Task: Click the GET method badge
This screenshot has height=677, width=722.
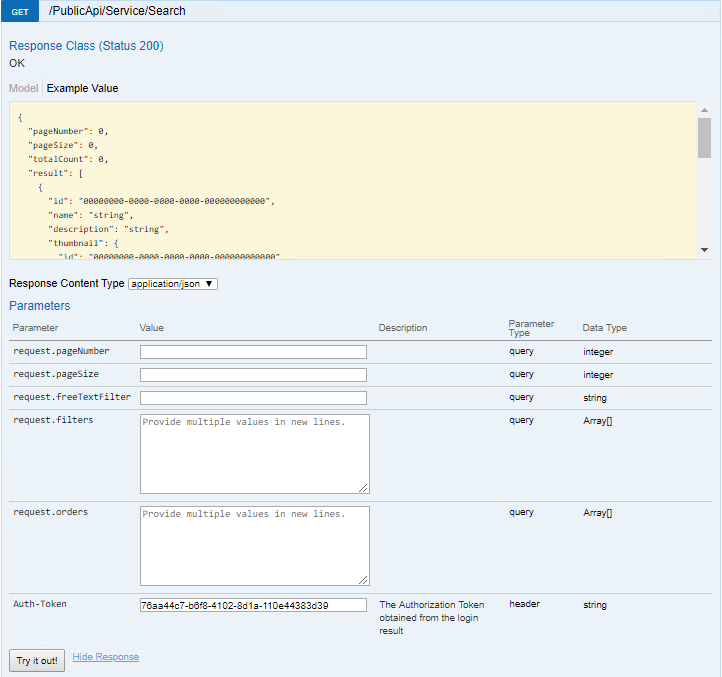Action: [x=19, y=11]
